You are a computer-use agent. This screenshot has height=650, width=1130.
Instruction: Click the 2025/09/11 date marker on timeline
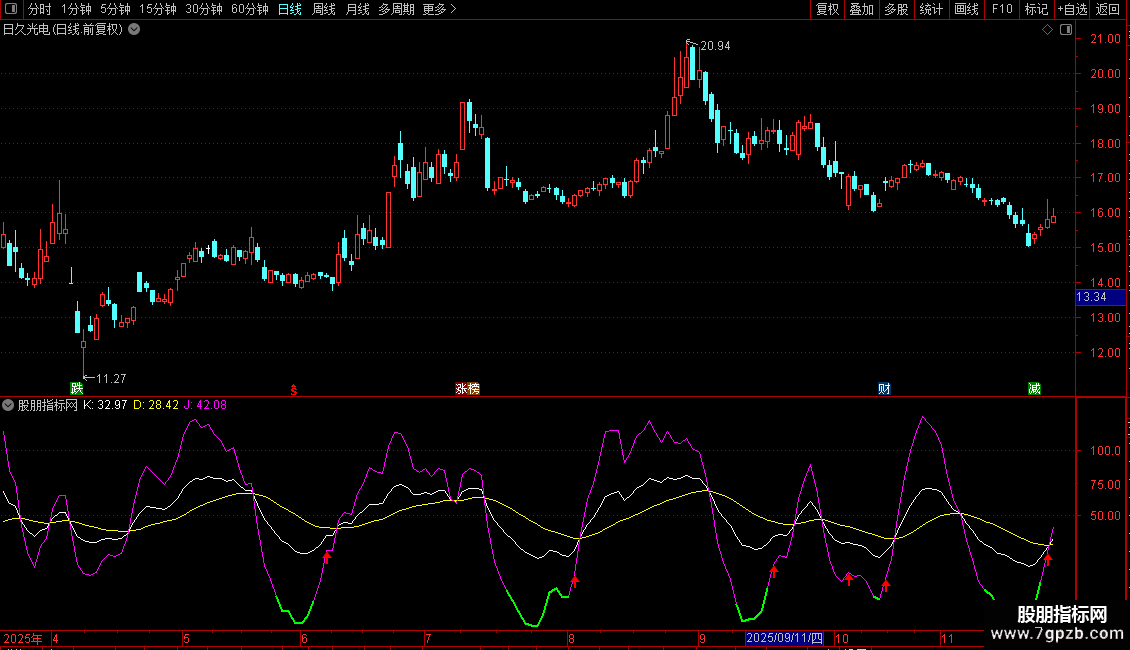pyautogui.click(x=785, y=638)
